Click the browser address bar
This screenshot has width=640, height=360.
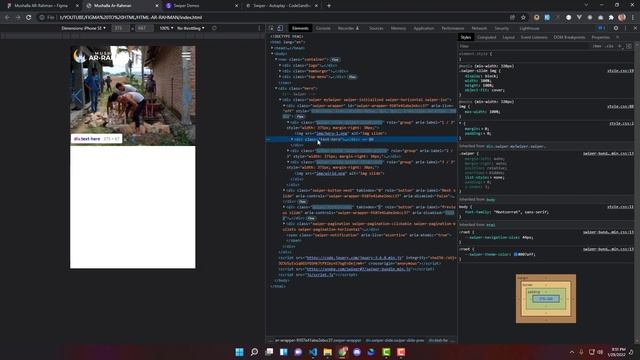click(282, 18)
